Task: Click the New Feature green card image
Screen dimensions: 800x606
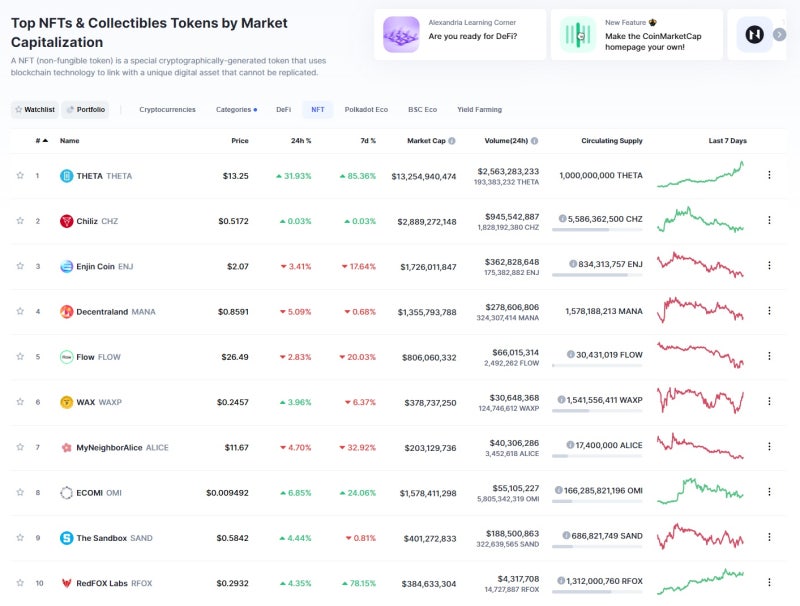Action: 578,35
